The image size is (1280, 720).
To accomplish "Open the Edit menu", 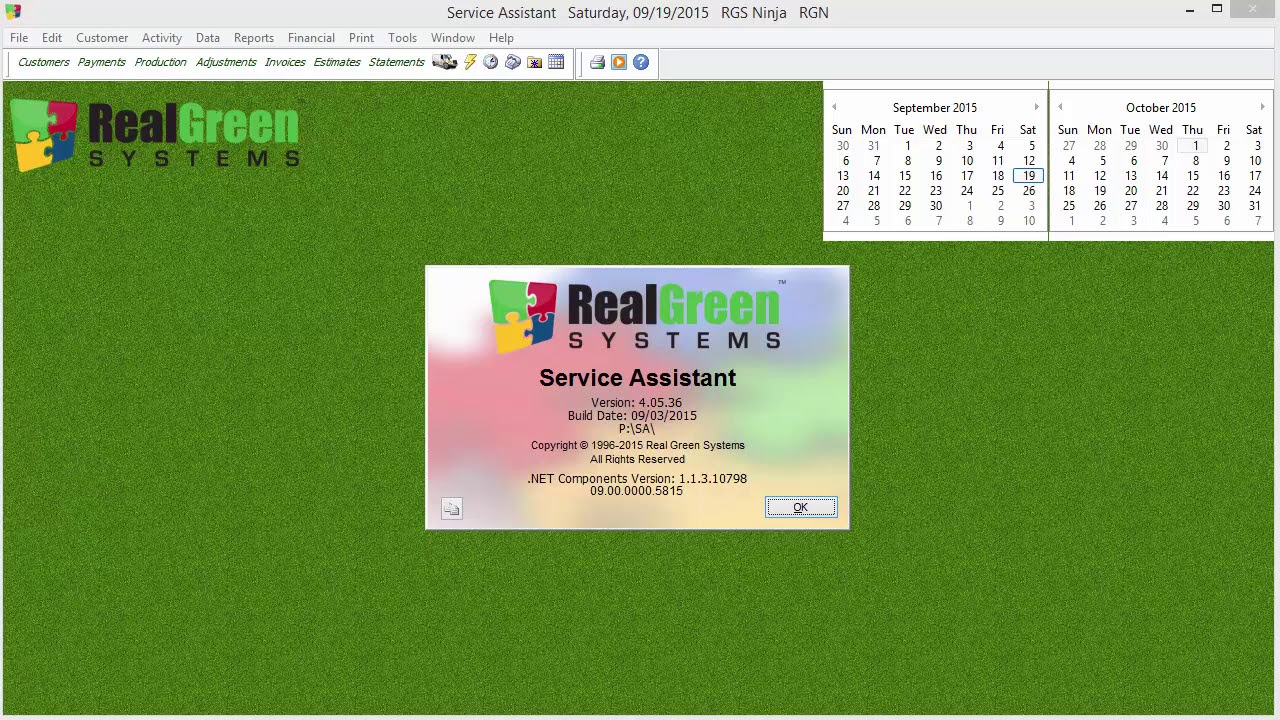I will [x=52, y=38].
